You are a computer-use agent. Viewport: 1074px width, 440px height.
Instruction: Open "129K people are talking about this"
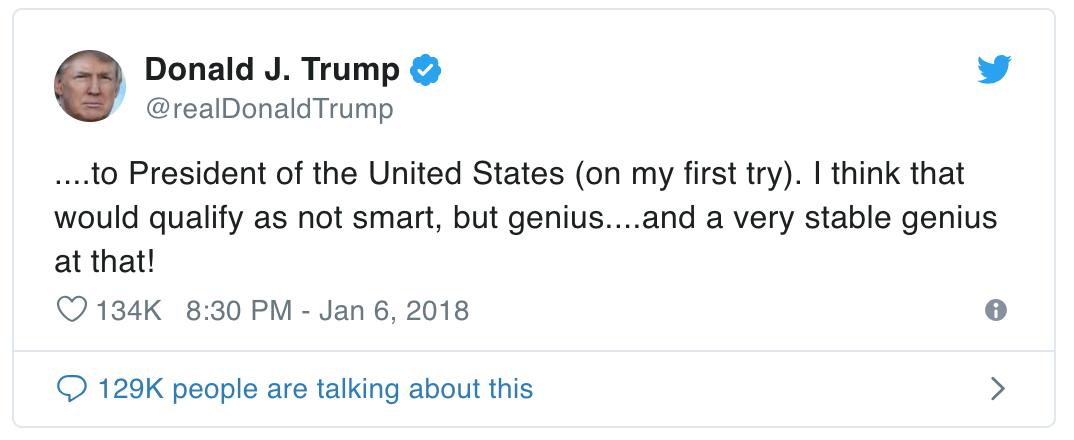click(315, 388)
